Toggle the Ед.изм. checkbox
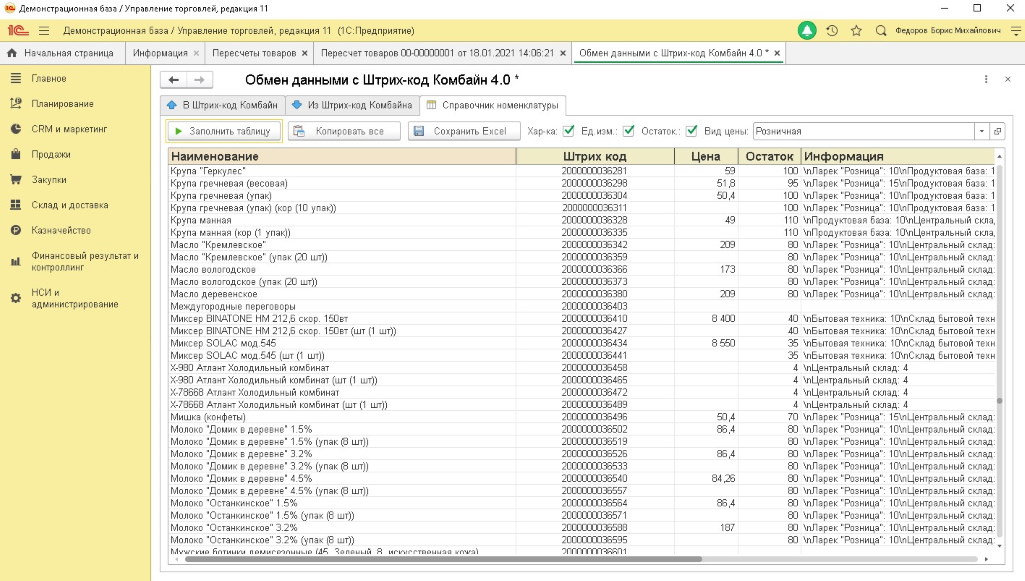Image resolution: width=1025 pixels, height=581 pixels. point(628,131)
